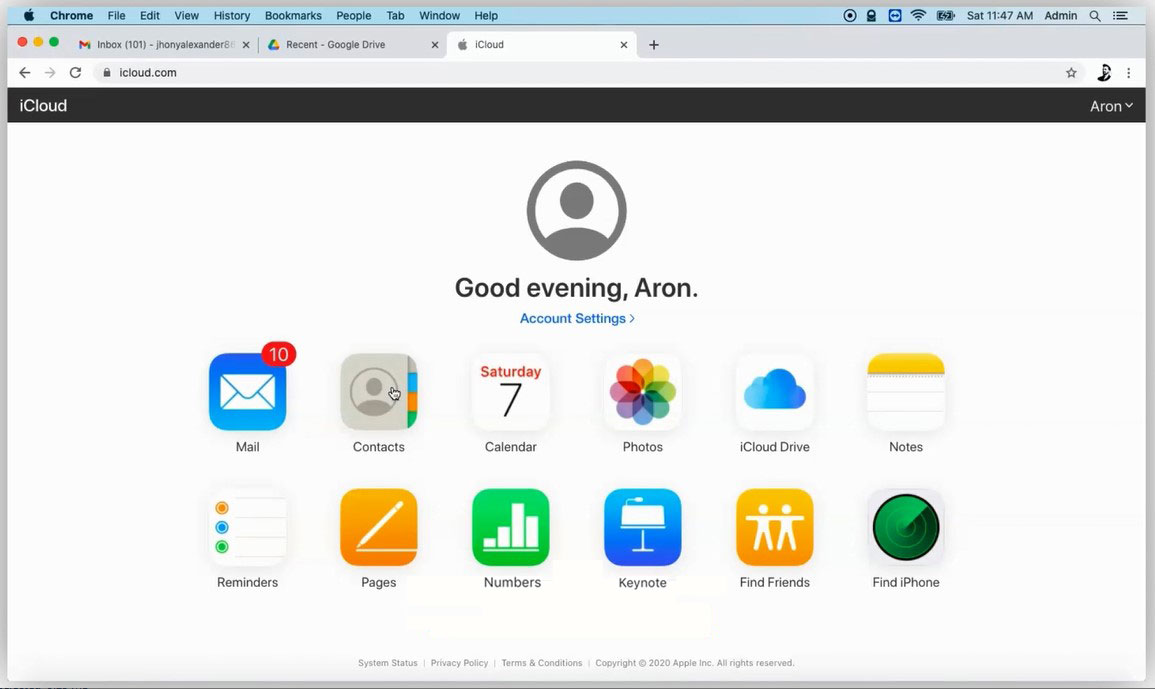1155x689 pixels.
Task: Open Find iPhone
Action: click(905, 526)
